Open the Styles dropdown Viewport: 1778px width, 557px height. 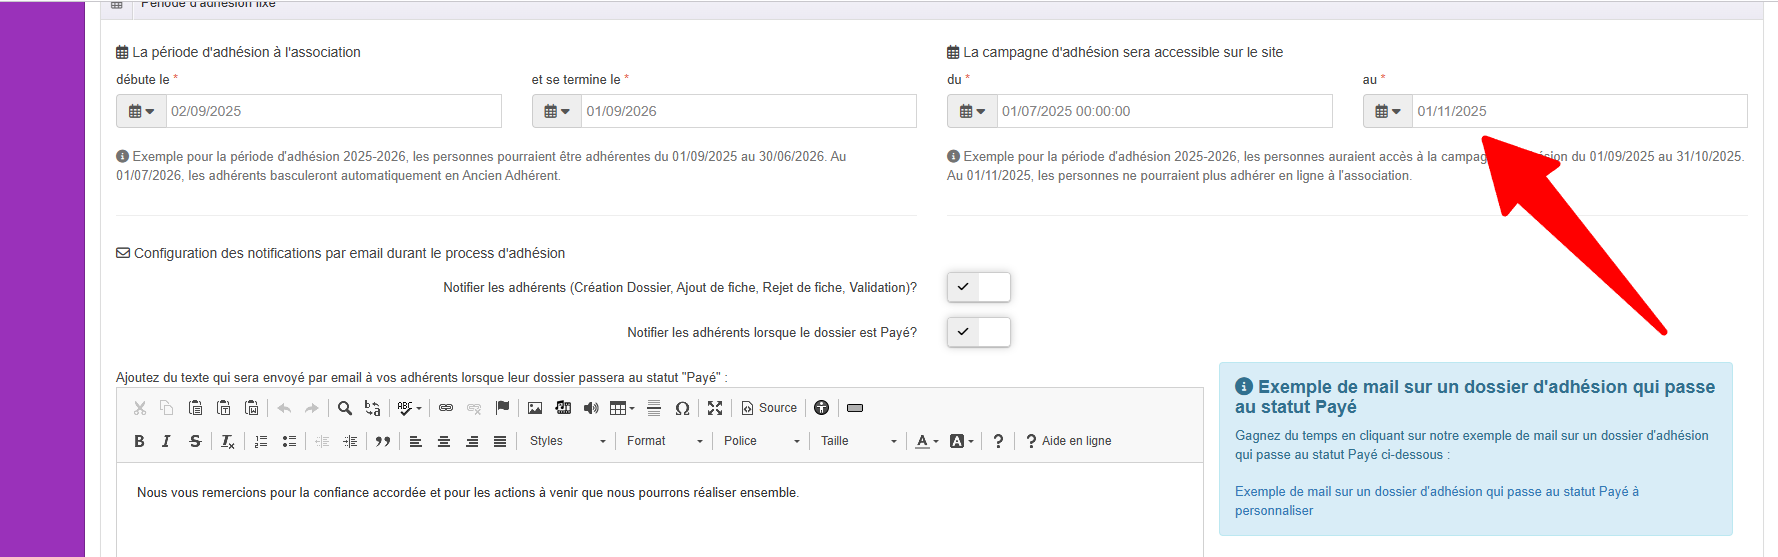[x=567, y=441]
